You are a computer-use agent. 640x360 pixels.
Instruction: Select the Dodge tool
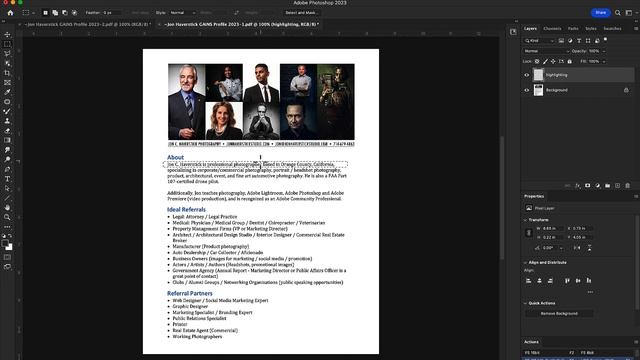(7, 159)
